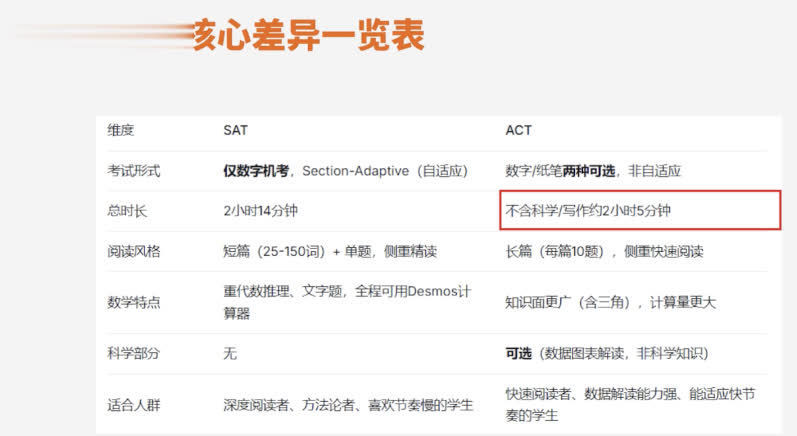Select the 维度 column header
Viewport: 797px width, 436px height.
point(120,131)
